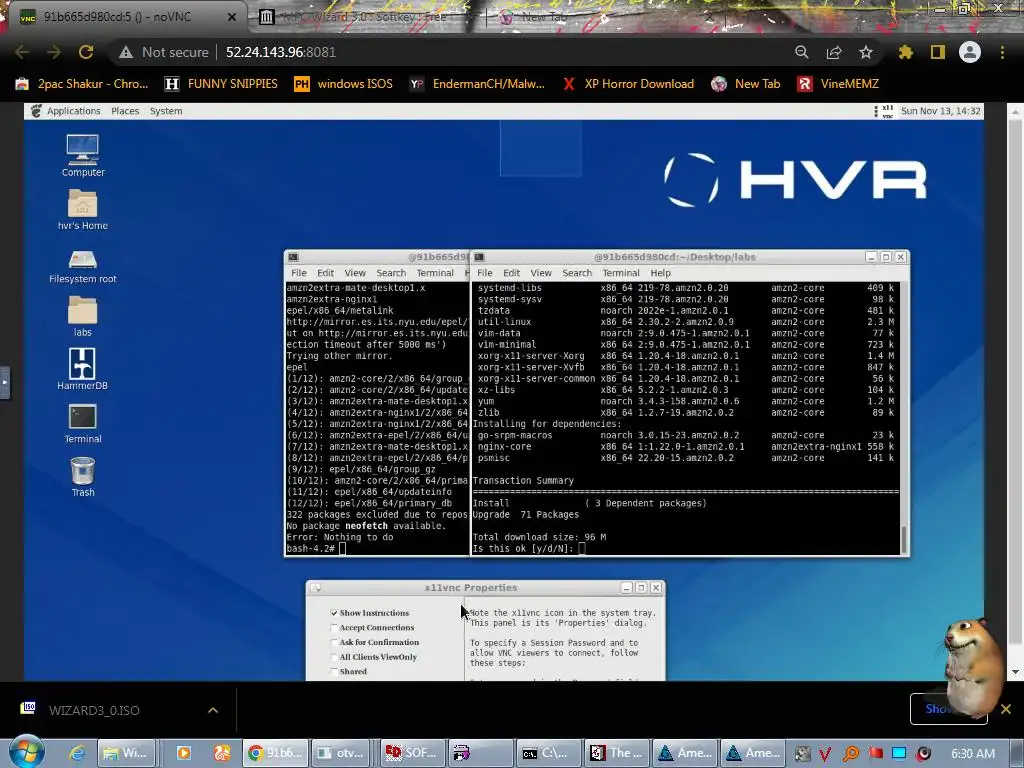Screen dimensions: 1024x768
Task: Open XP Horror Download bookmark
Action: pos(628,84)
